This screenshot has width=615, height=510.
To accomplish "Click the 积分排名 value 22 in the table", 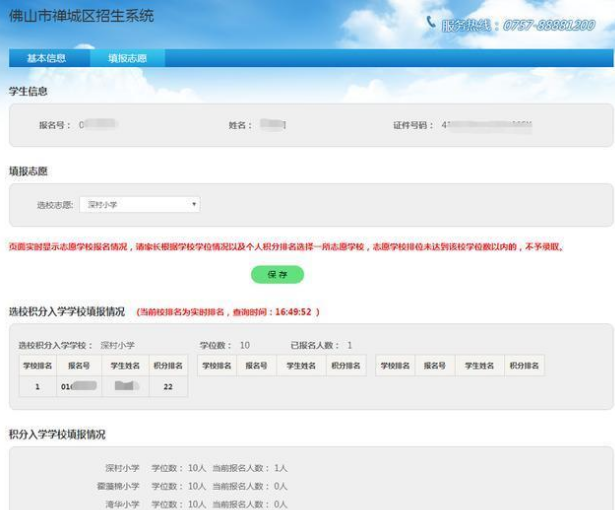I will coord(168,386).
